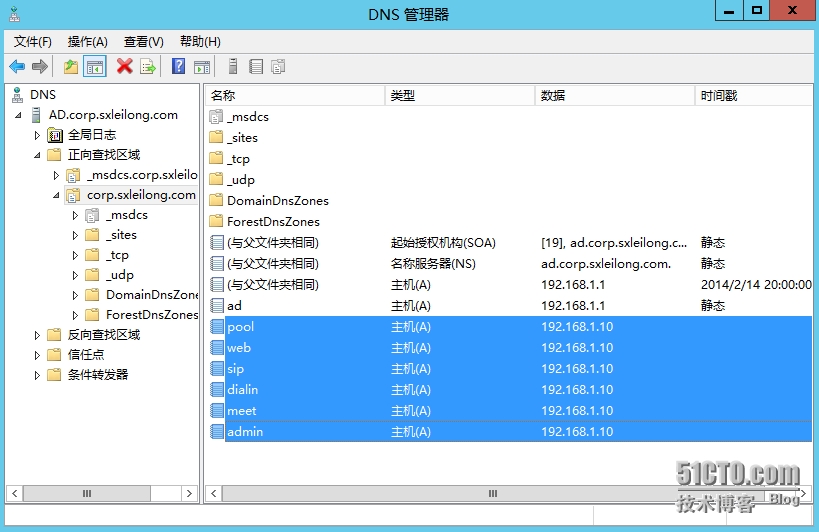Click the pool record icon
819x532 pixels.
coord(216,327)
